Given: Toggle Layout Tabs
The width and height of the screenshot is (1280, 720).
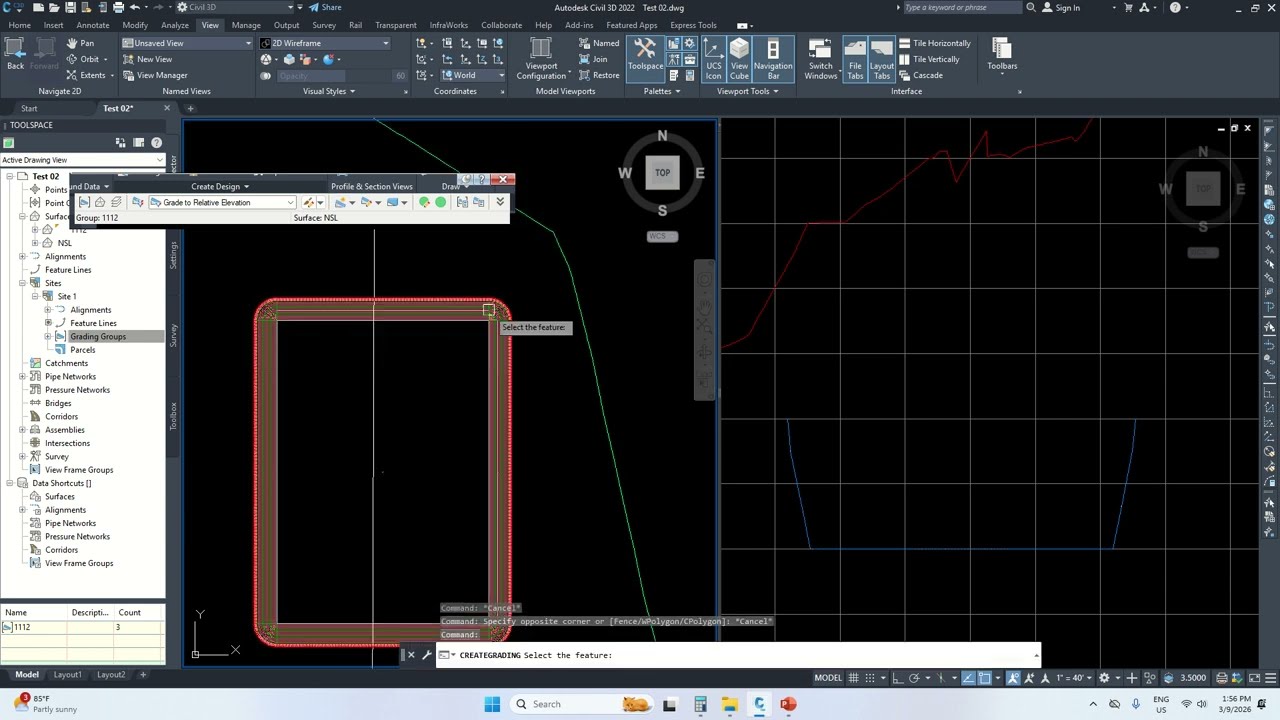Looking at the screenshot, I should pyautogui.click(x=882, y=59).
